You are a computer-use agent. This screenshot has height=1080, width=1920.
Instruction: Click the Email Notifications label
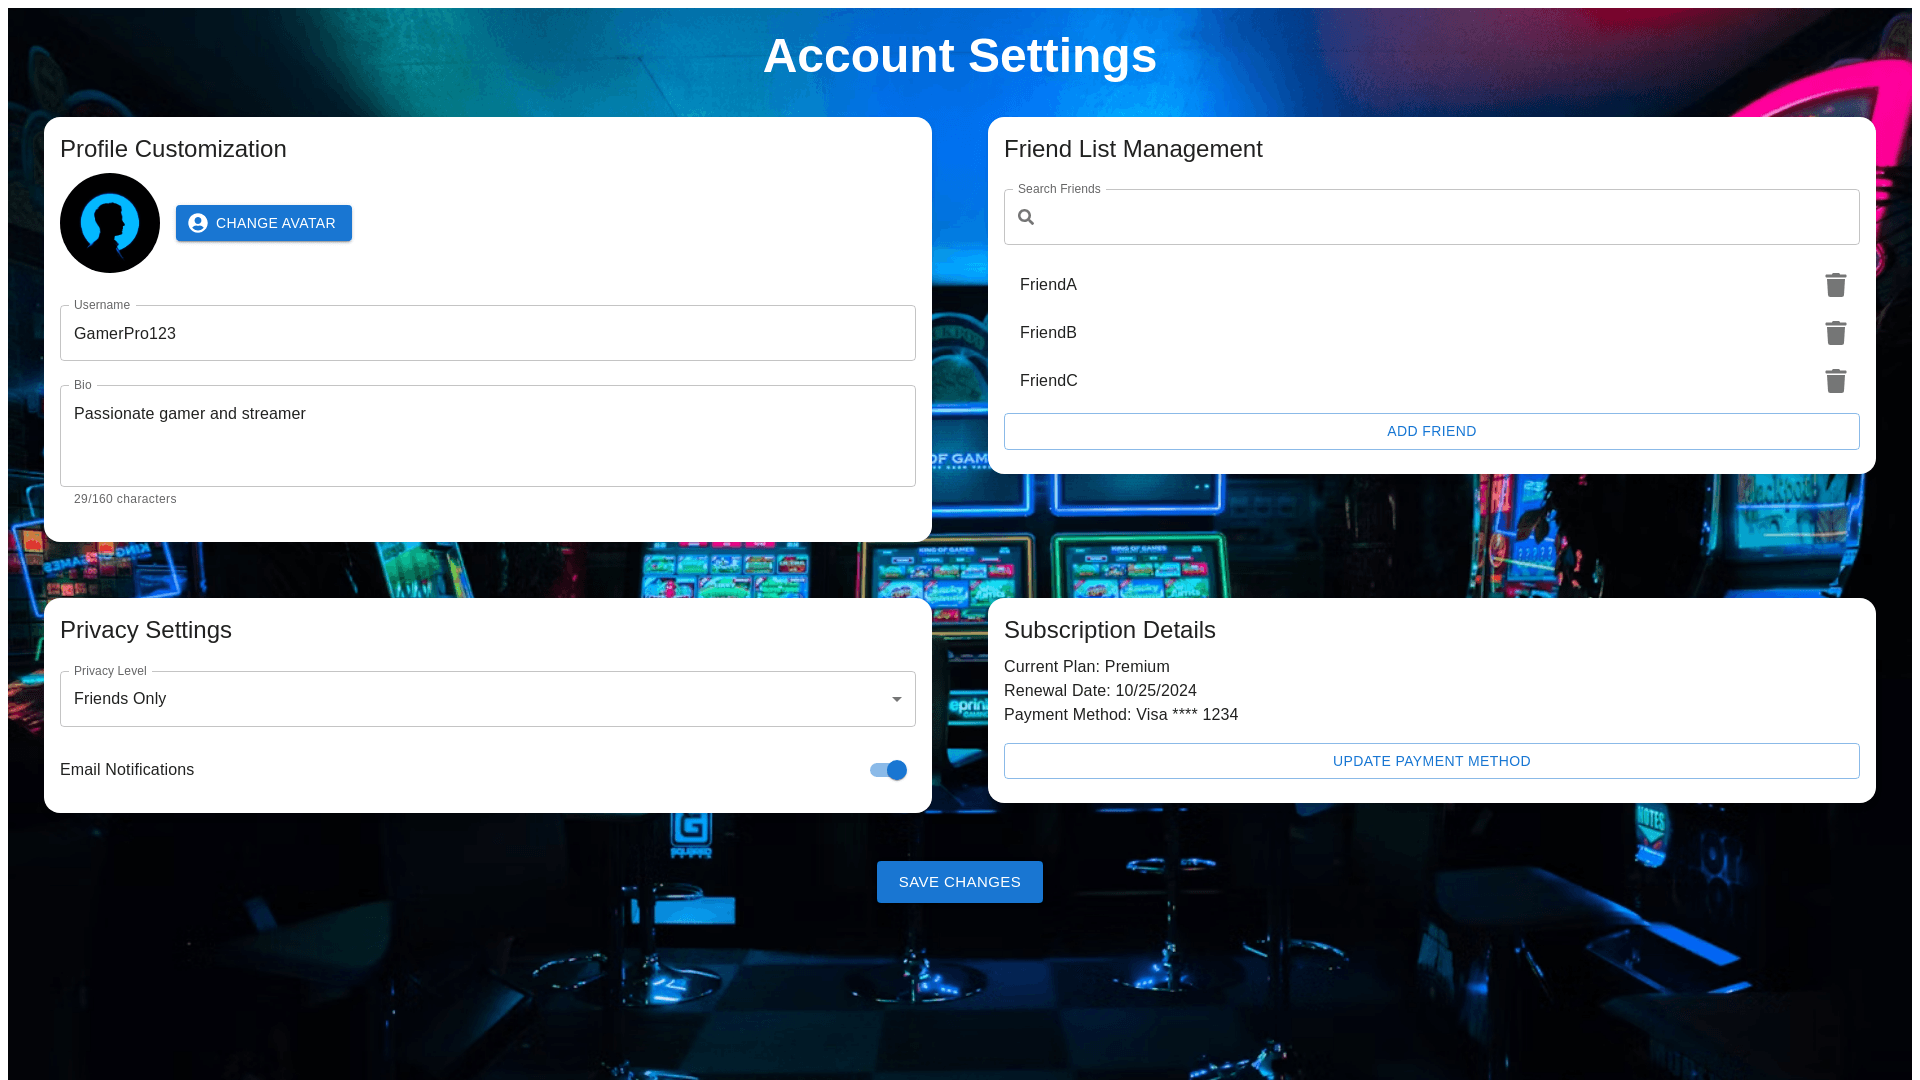(x=127, y=770)
